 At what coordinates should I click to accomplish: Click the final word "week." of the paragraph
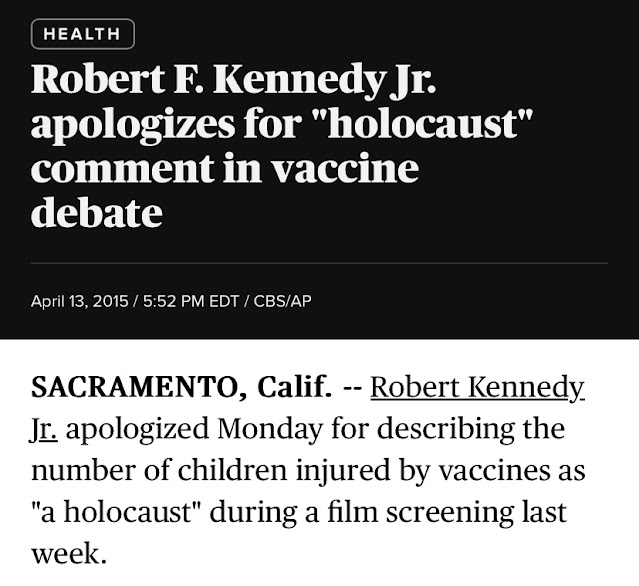pyautogui.click(x=69, y=555)
